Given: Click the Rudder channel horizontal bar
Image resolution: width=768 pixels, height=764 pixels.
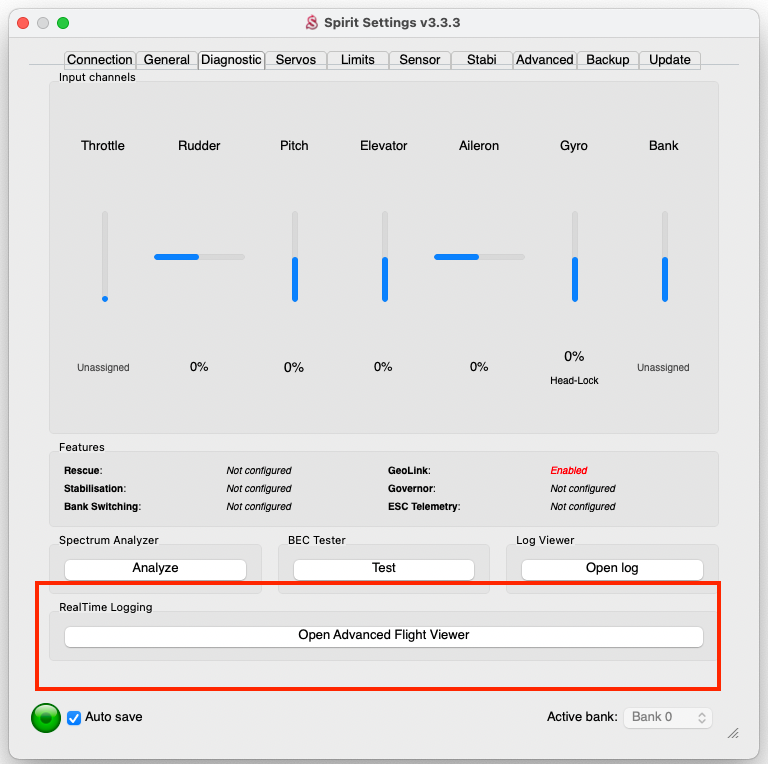Looking at the screenshot, I should tap(199, 257).
